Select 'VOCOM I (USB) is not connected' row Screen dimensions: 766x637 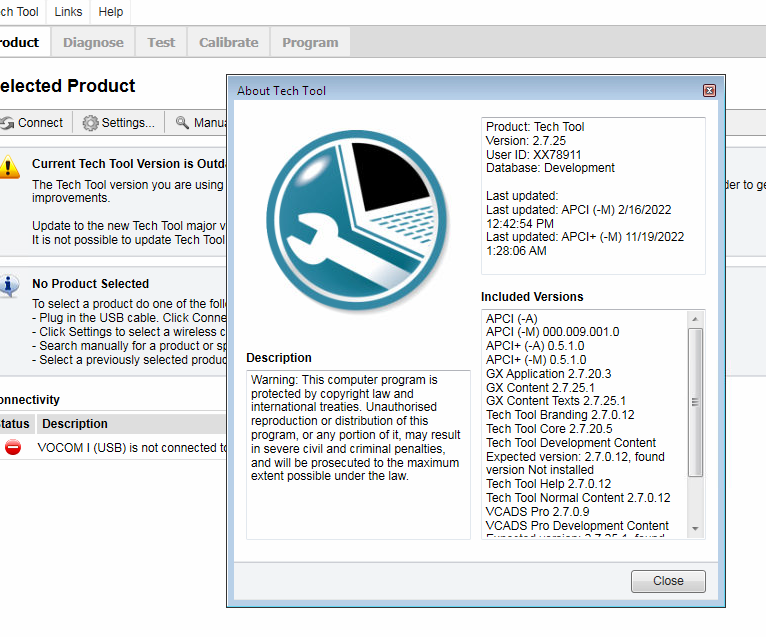(x=113, y=447)
